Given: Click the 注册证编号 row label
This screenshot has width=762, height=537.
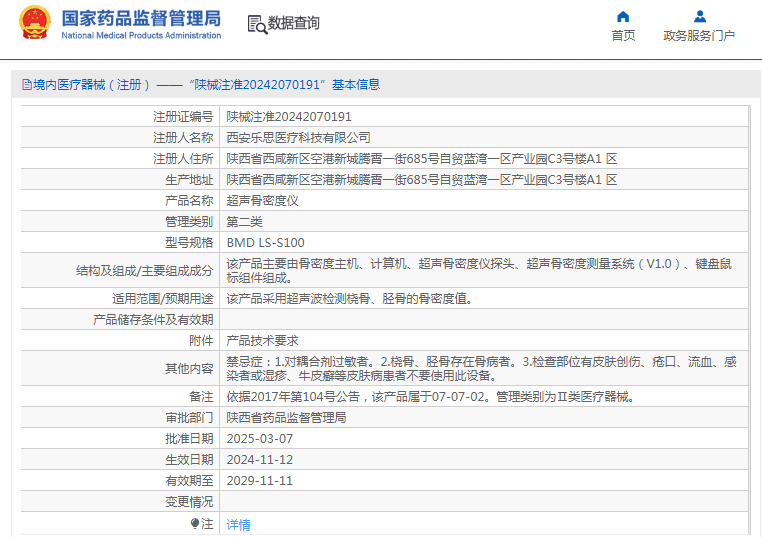Looking at the screenshot, I should click(183, 117).
